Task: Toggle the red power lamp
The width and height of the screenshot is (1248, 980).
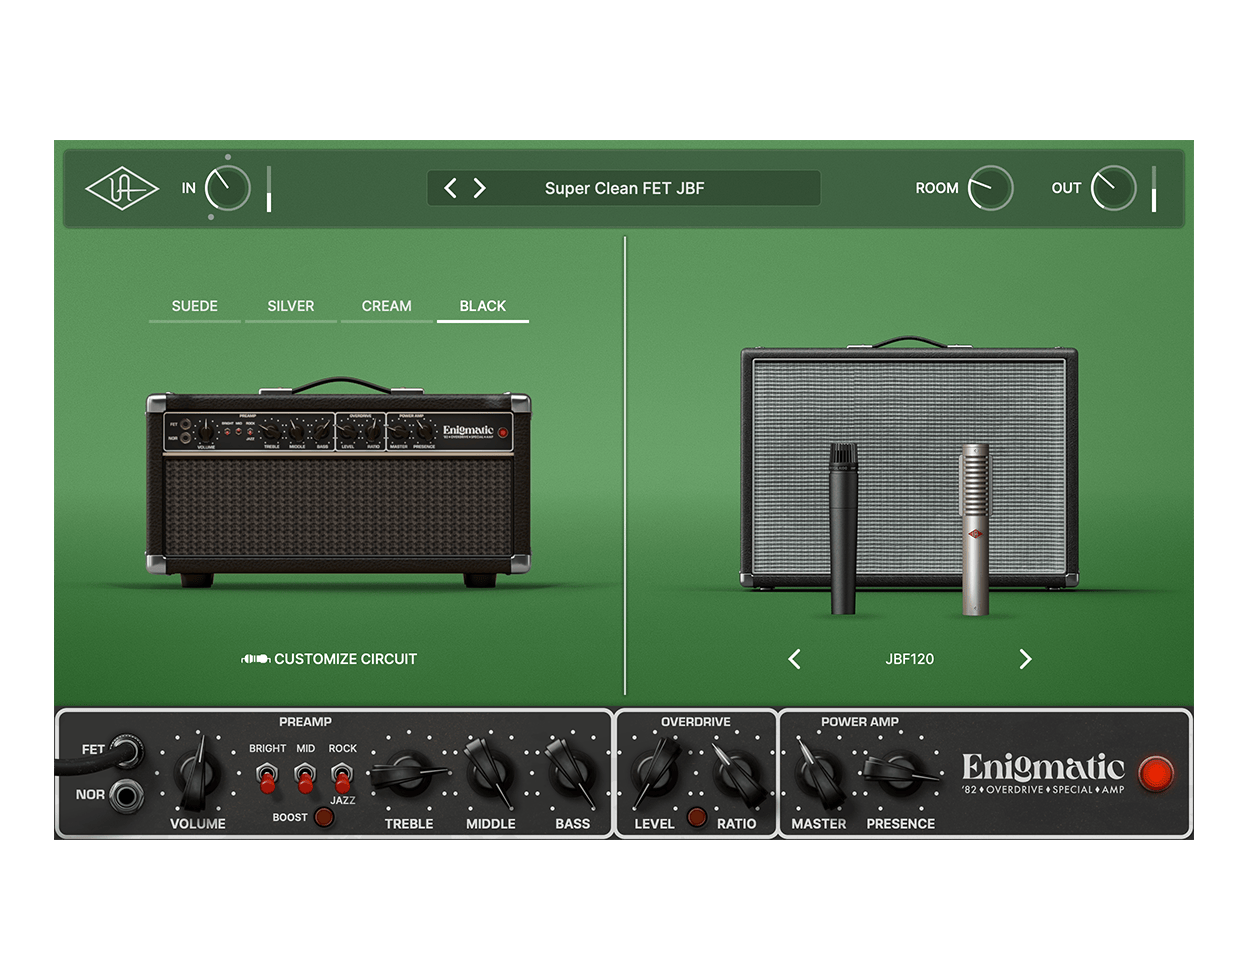Action: click(1156, 774)
